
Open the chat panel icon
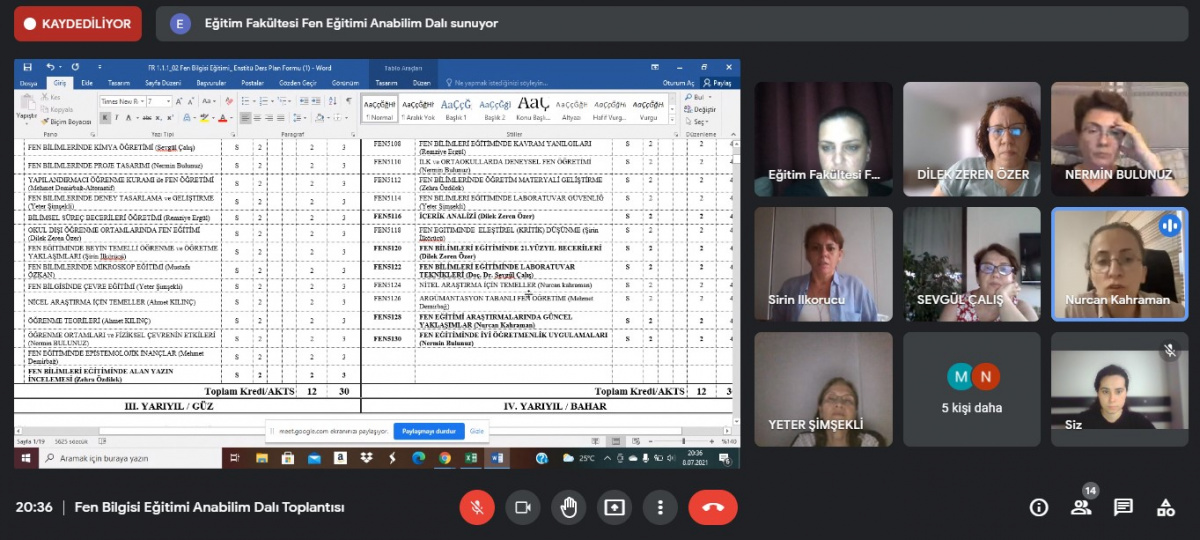[x=1123, y=507]
